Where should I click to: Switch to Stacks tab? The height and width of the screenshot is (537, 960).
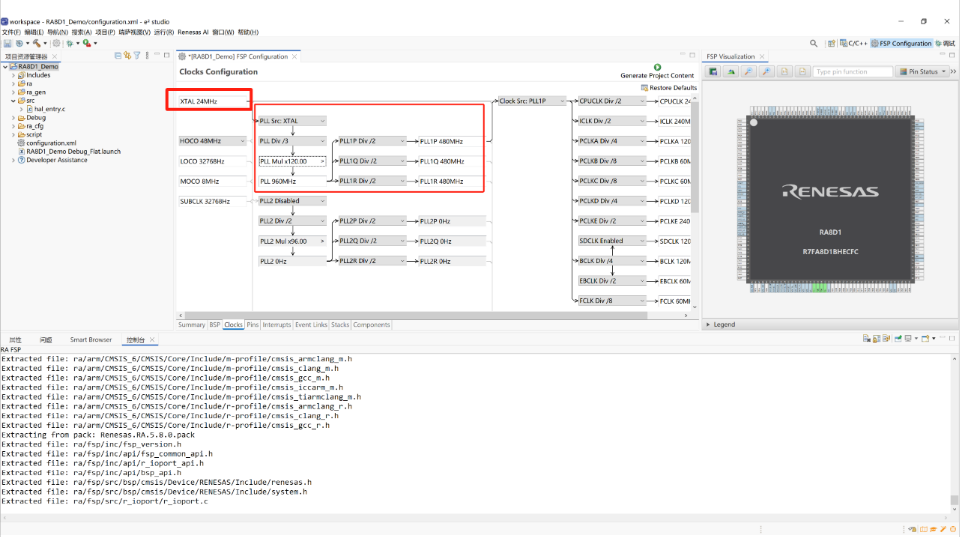(340, 325)
